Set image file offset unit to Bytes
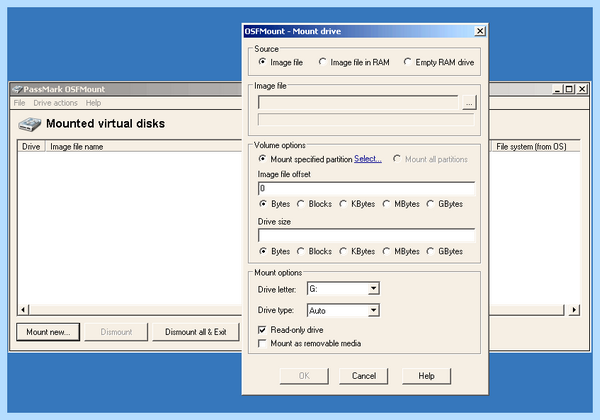600x420 pixels. 262,204
